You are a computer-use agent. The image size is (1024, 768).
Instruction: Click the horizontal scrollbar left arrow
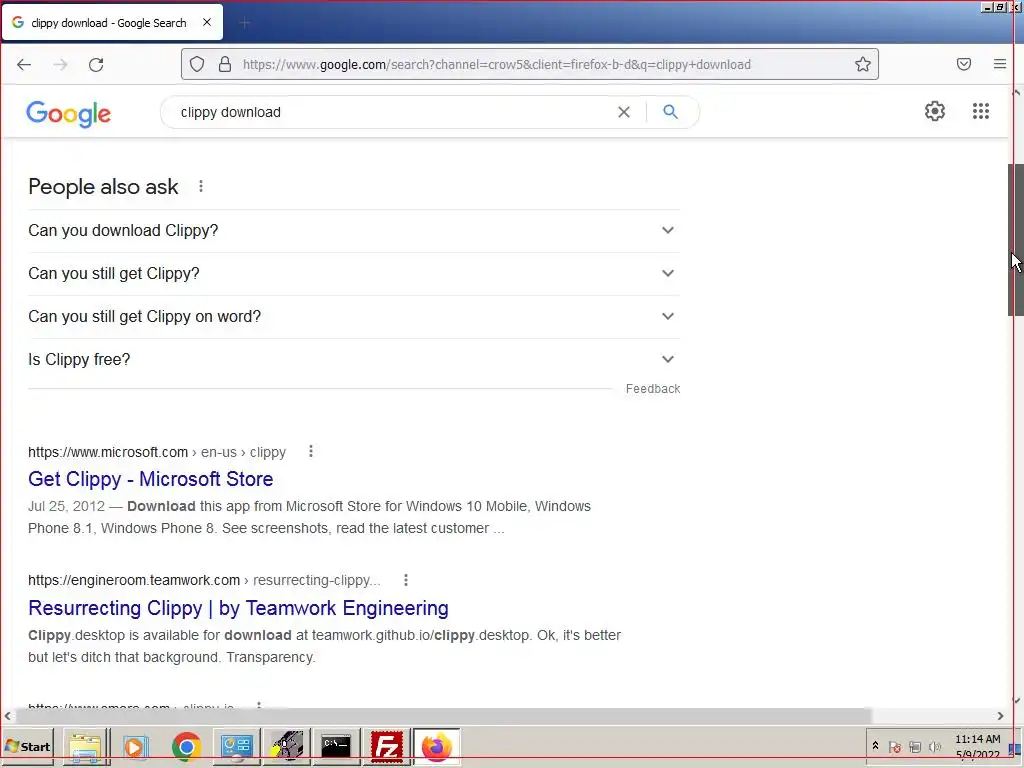7,716
